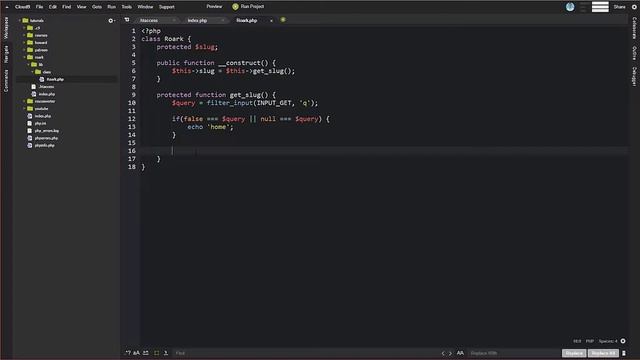Screen dimensions: 640x360
Task: Click the Replace All button
Action: click(x=603, y=353)
